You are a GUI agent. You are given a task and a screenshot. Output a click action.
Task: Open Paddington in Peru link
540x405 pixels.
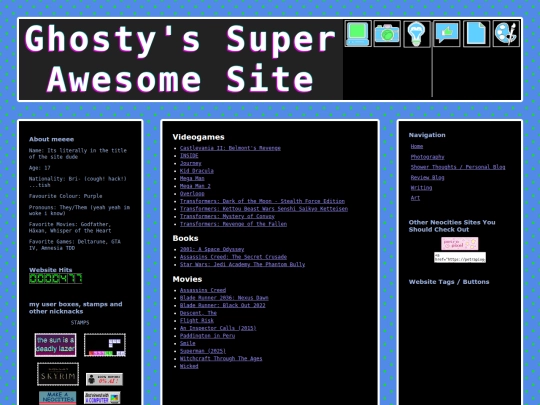(207, 336)
